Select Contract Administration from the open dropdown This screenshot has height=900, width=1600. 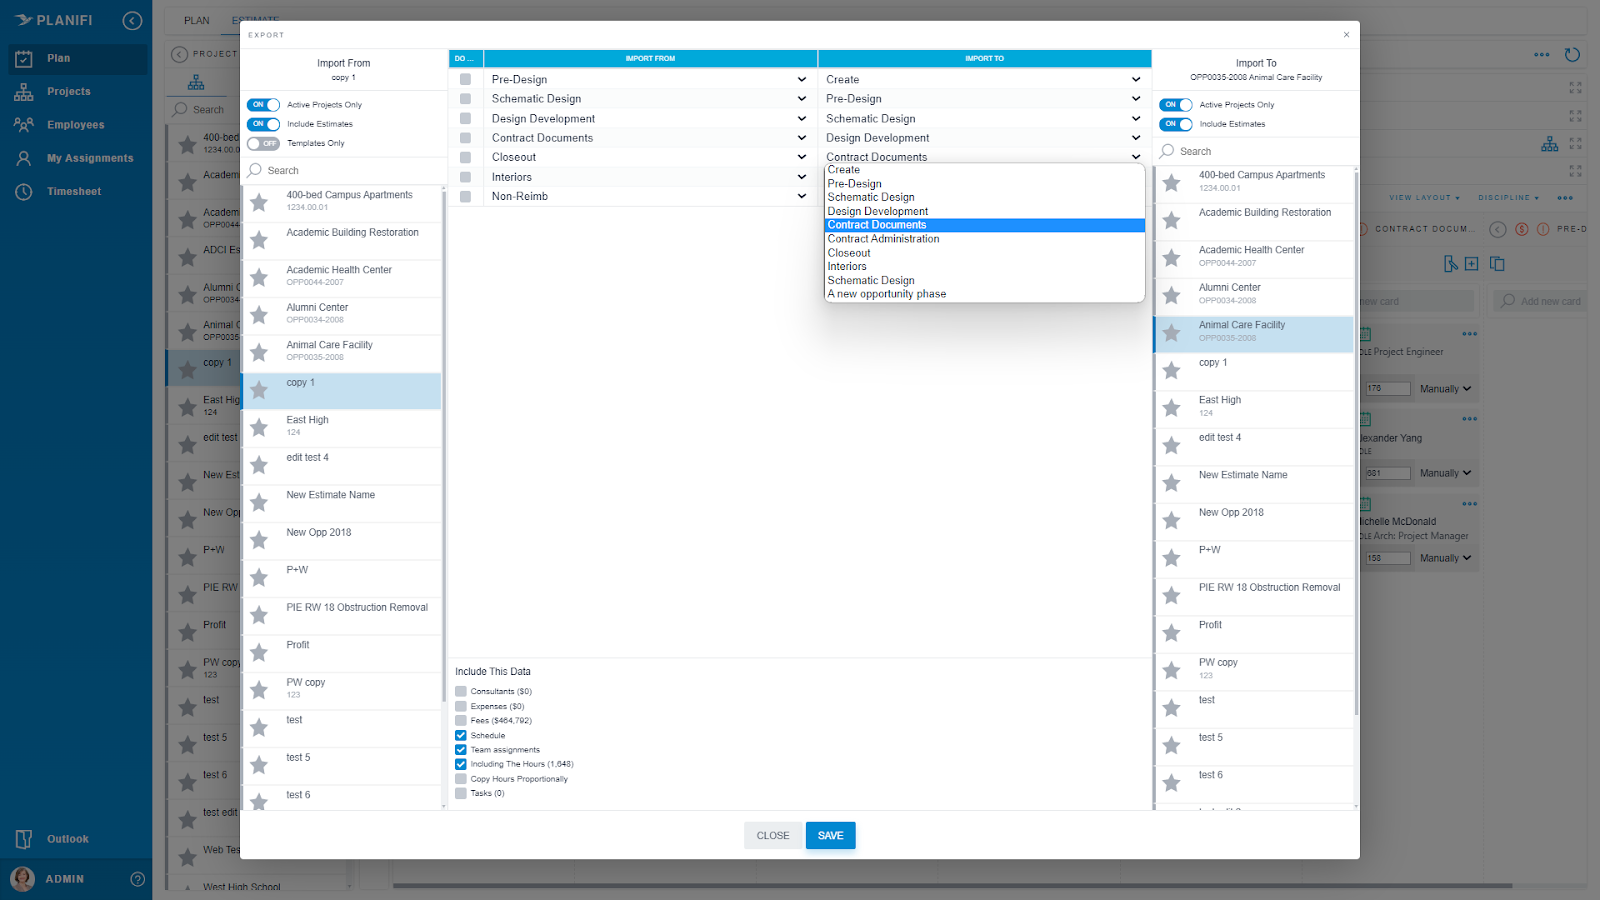click(x=882, y=238)
